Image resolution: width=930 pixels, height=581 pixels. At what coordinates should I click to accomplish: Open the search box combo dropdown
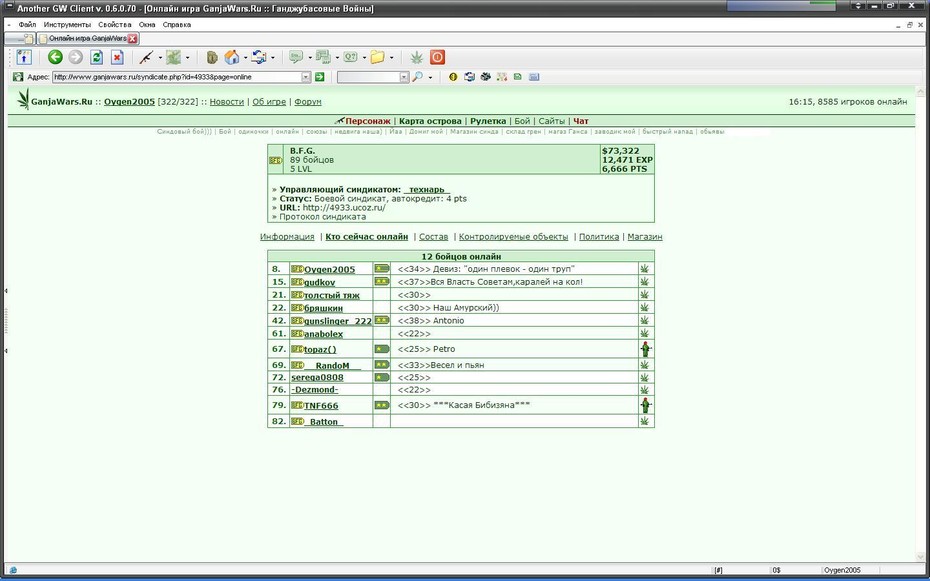pyautogui.click(x=405, y=77)
